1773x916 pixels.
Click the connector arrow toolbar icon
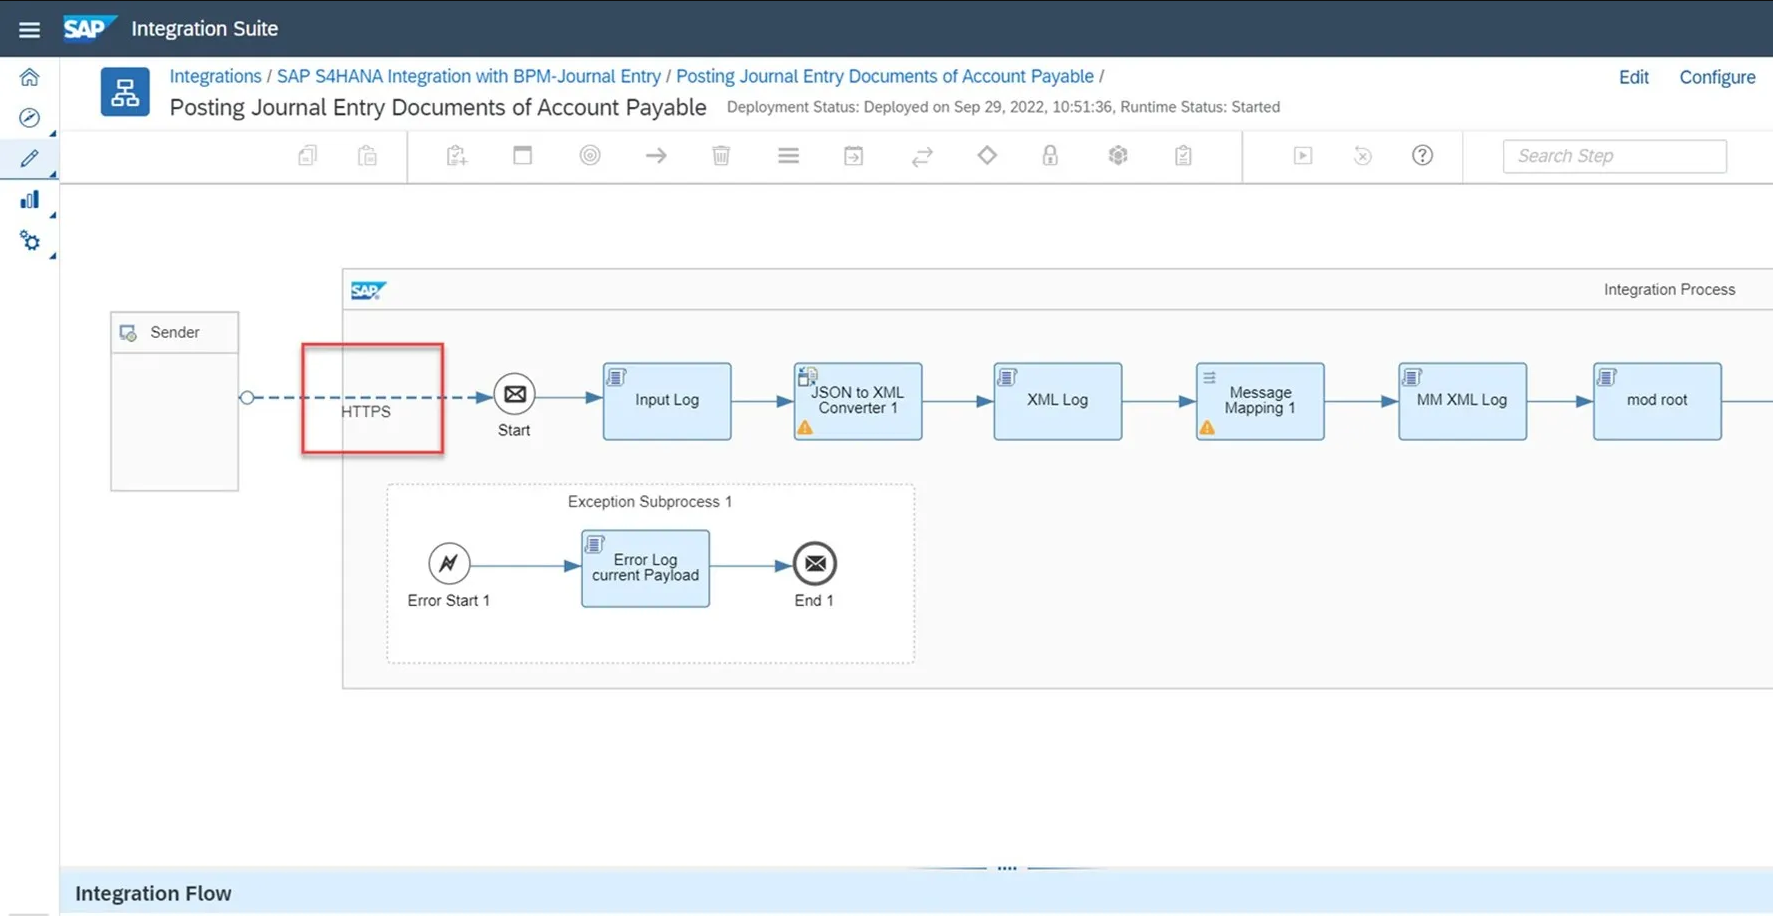(x=656, y=155)
